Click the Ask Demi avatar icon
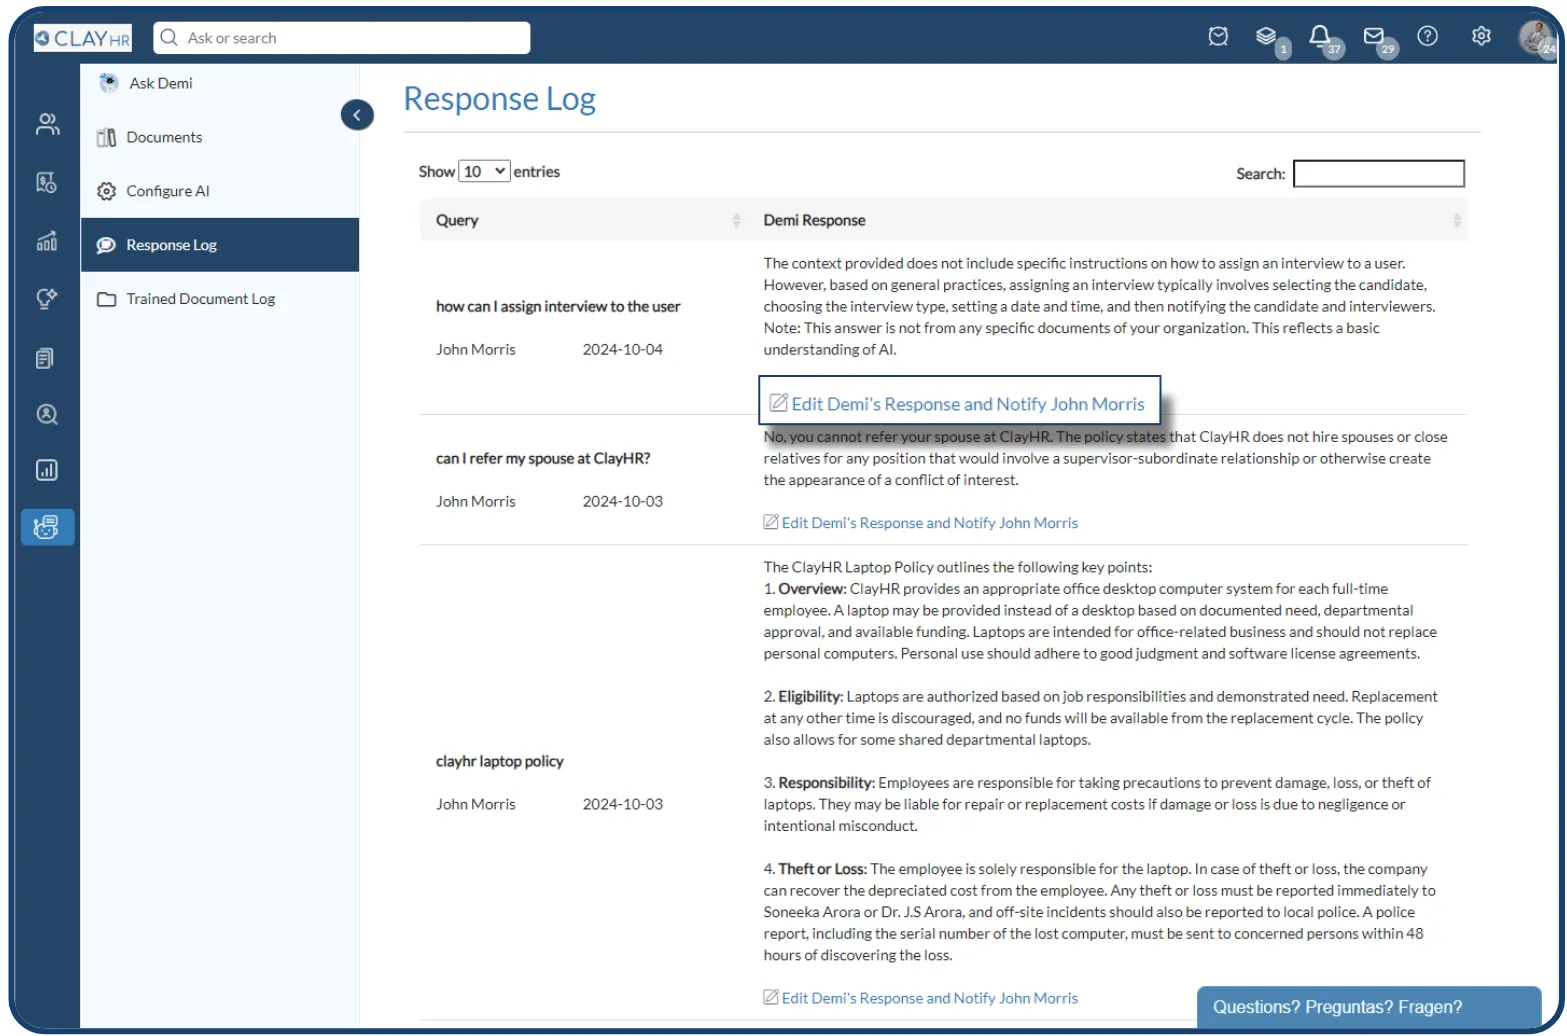 tap(108, 83)
